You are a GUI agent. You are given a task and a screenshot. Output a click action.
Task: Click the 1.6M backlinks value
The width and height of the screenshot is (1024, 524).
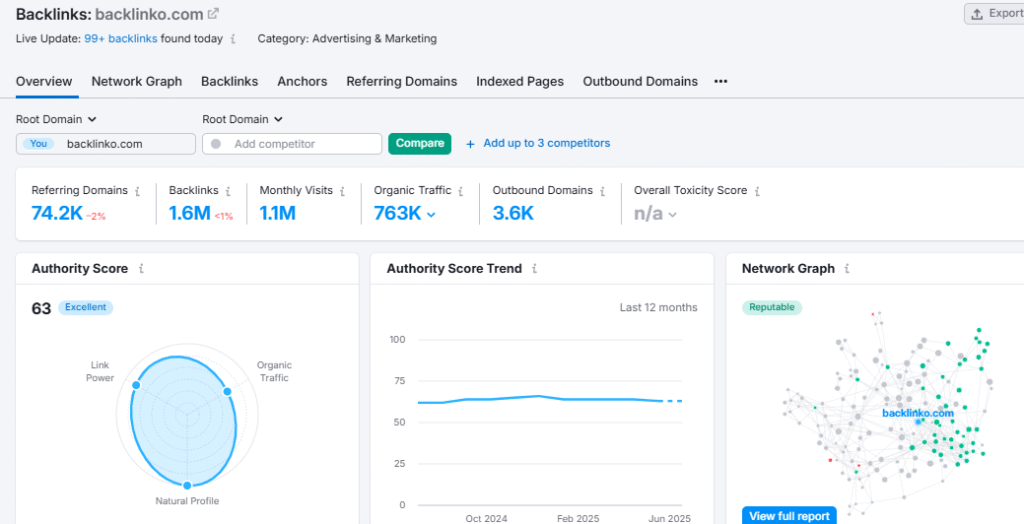pos(189,213)
